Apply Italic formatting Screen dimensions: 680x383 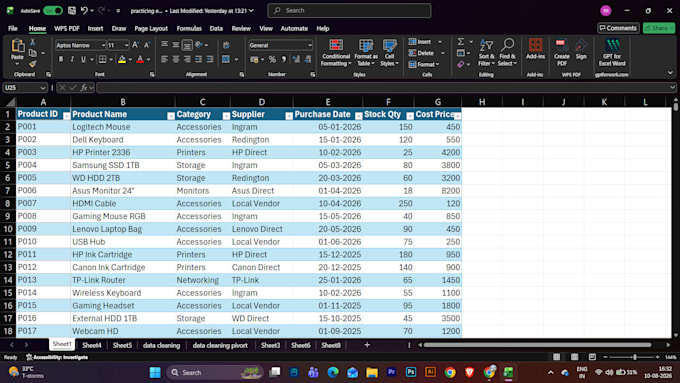(72, 59)
